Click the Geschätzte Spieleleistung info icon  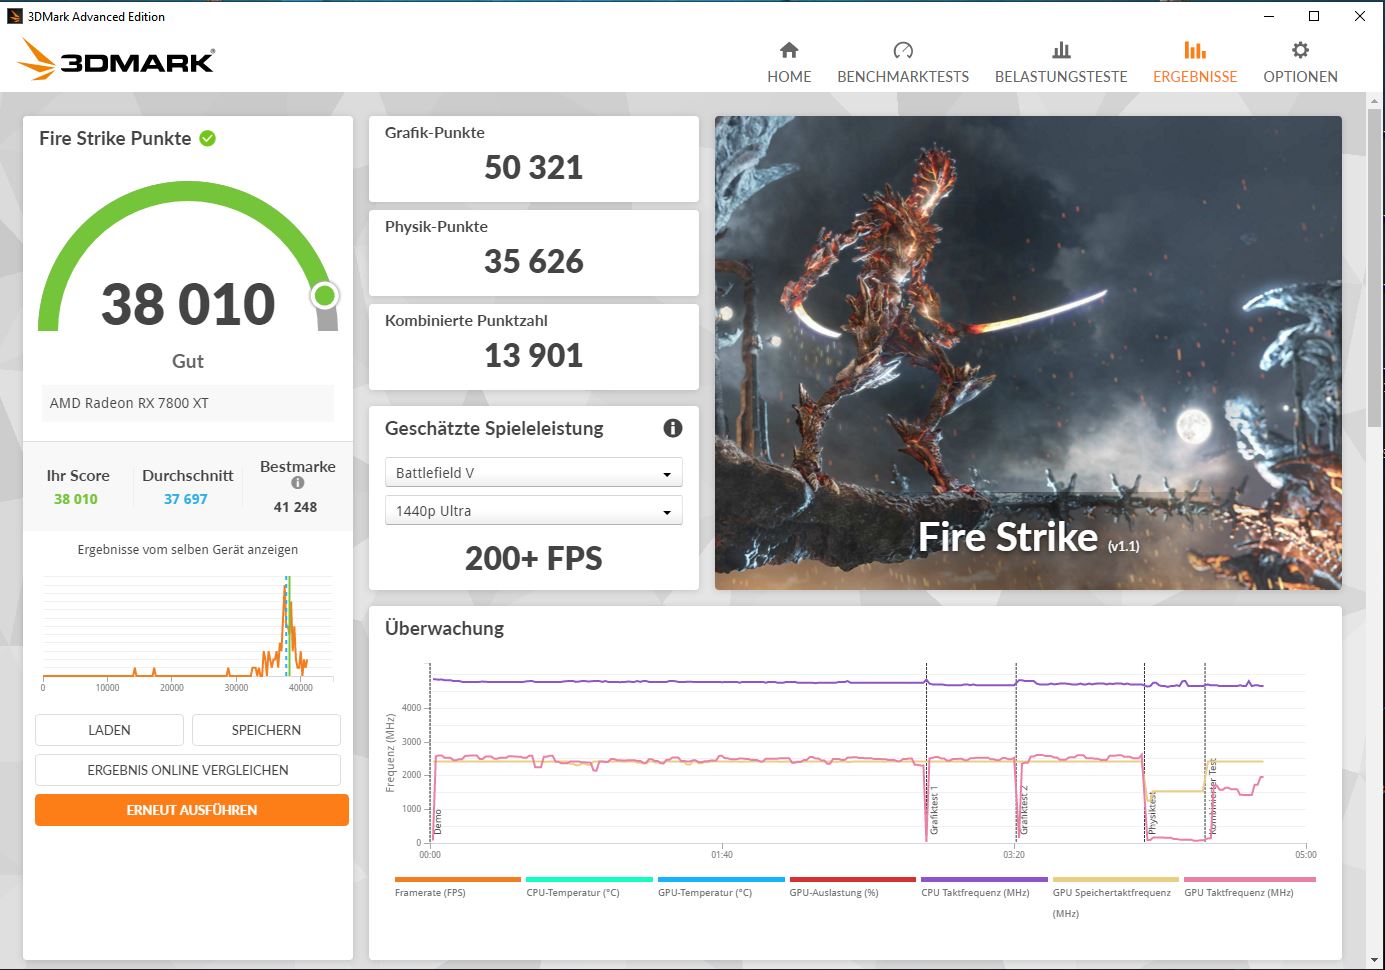[x=673, y=428]
